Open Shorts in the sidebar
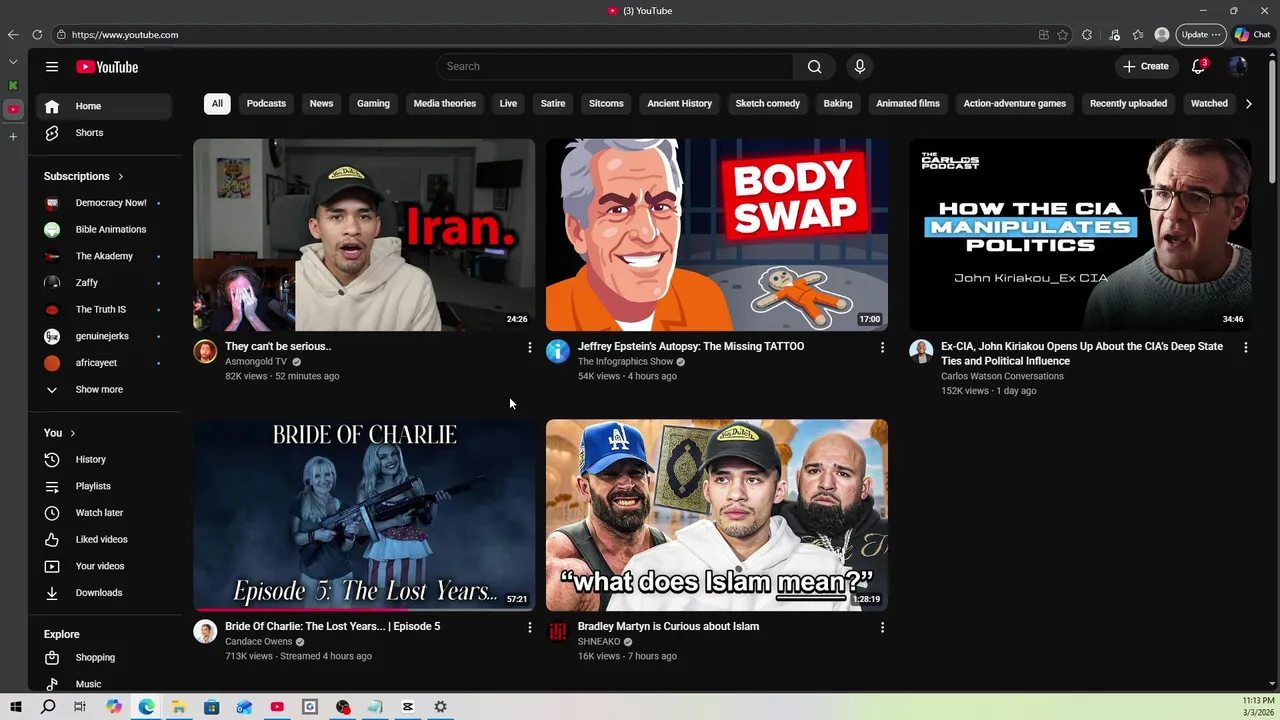The width and height of the screenshot is (1280, 720). [x=104, y=133]
